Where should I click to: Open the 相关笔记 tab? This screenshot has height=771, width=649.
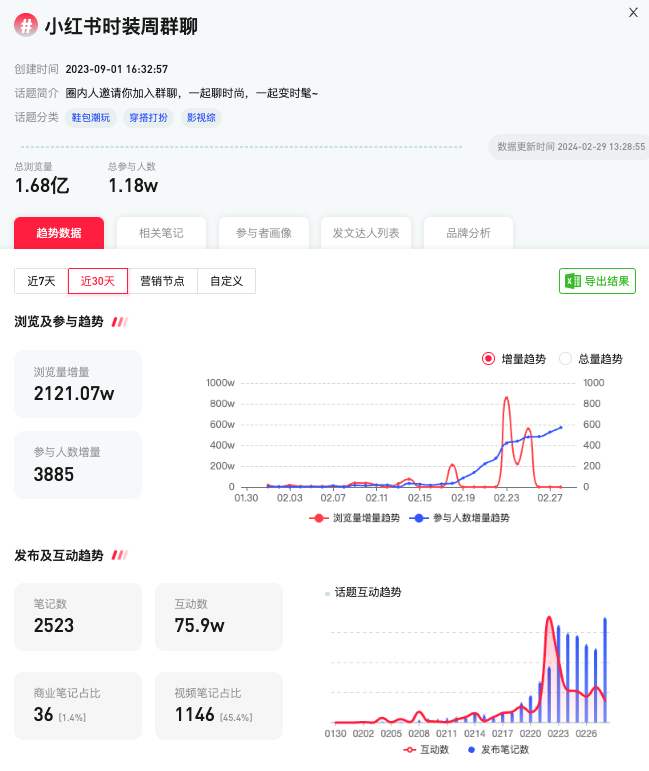(x=161, y=233)
